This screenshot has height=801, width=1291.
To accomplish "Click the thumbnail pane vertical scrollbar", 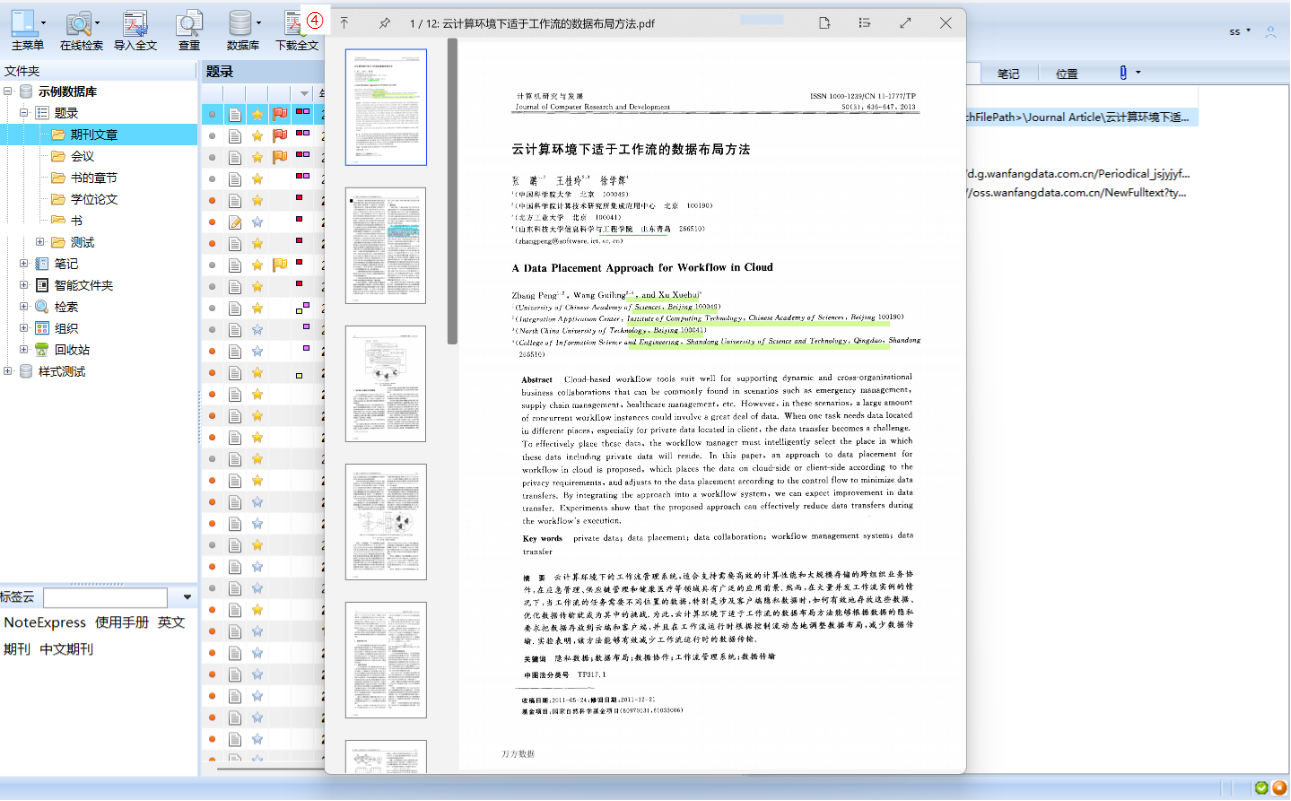I will pos(452,190).
